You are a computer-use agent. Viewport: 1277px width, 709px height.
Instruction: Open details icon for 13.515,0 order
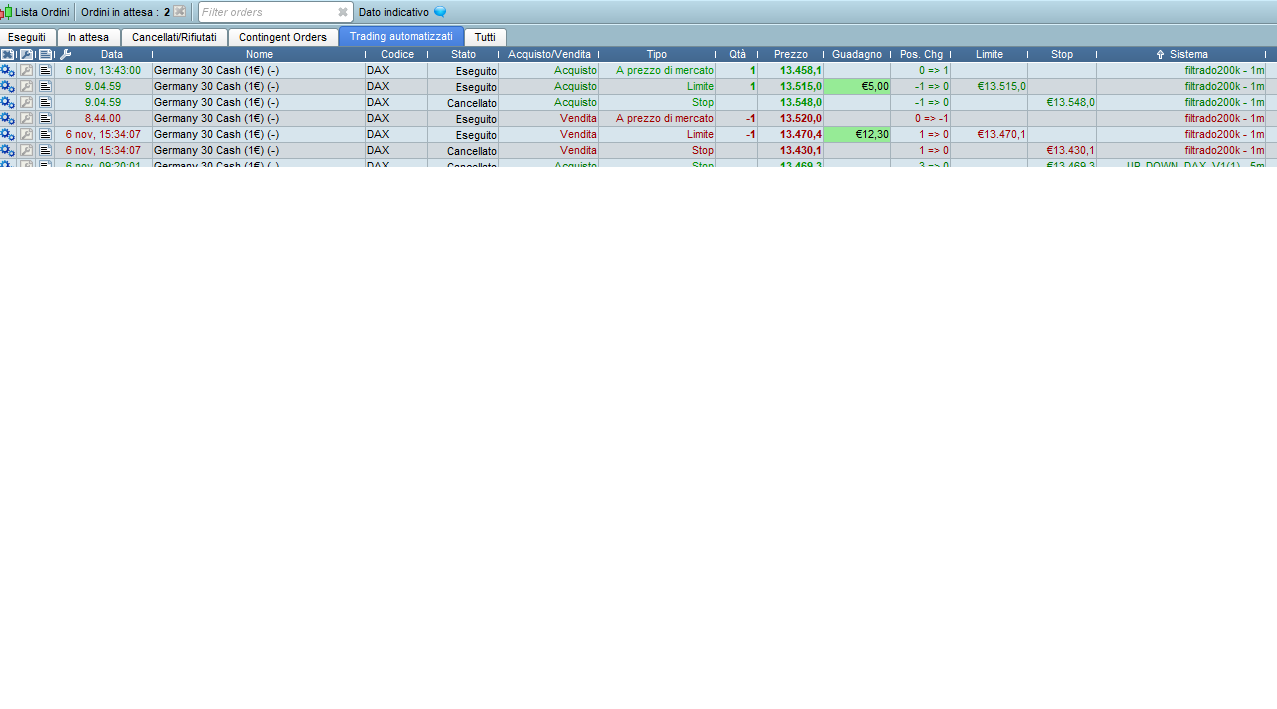45,87
